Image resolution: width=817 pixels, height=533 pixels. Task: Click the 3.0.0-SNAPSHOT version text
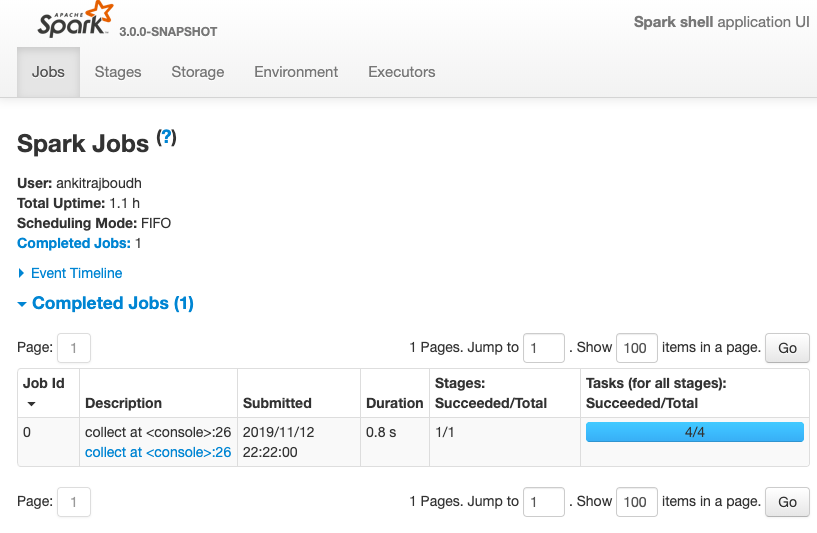(168, 32)
